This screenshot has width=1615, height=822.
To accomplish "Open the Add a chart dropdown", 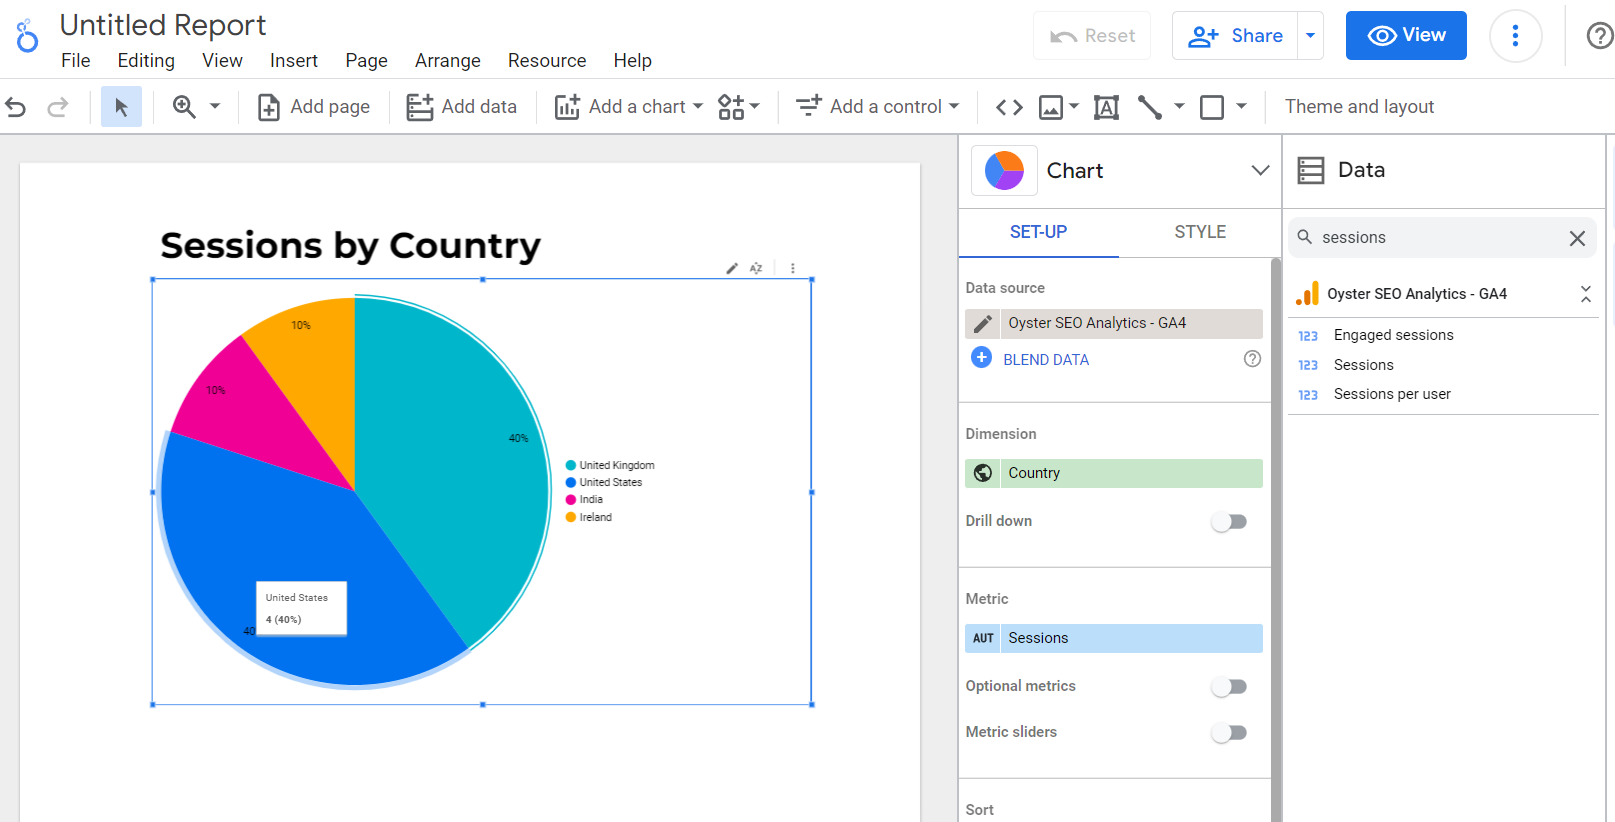I will [x=629, y=107].
